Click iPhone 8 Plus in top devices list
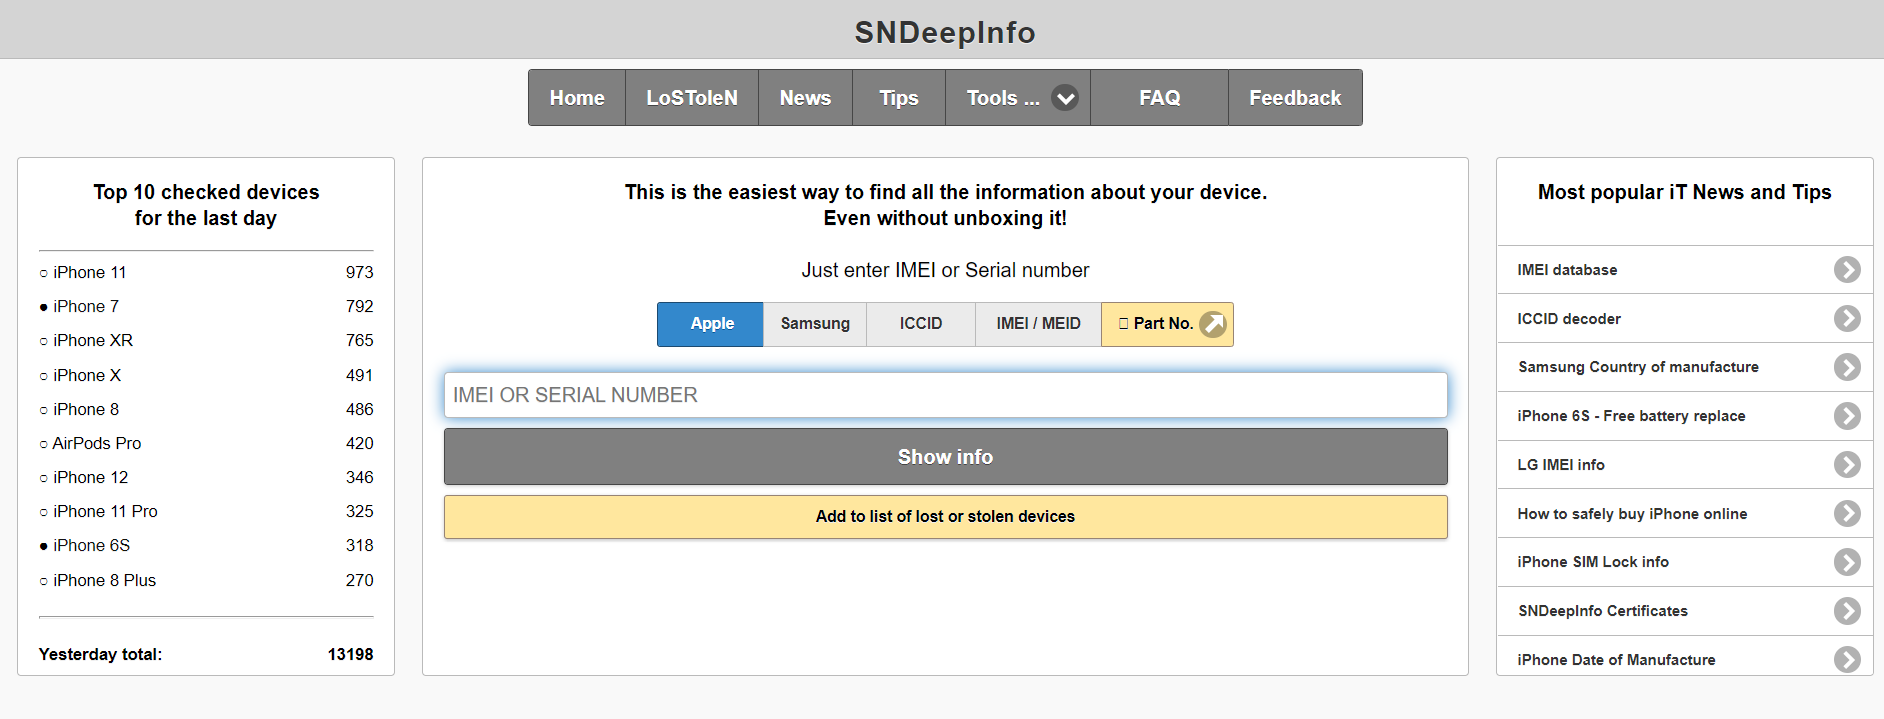Screen dimensions: 1884x719 105,580
